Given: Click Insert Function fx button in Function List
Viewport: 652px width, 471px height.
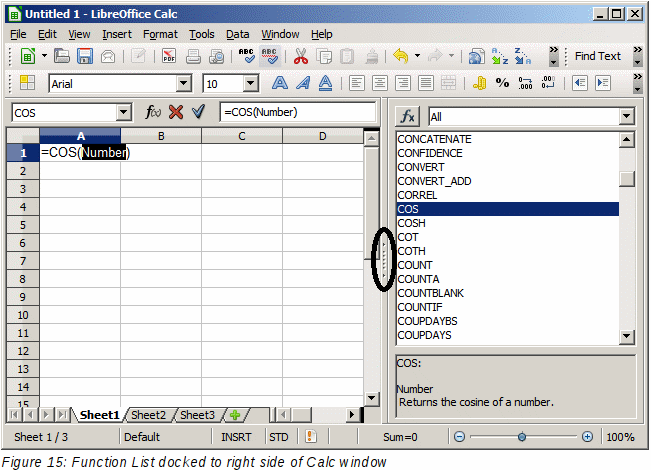Looking at the screenshot, I should coord(408,116).
